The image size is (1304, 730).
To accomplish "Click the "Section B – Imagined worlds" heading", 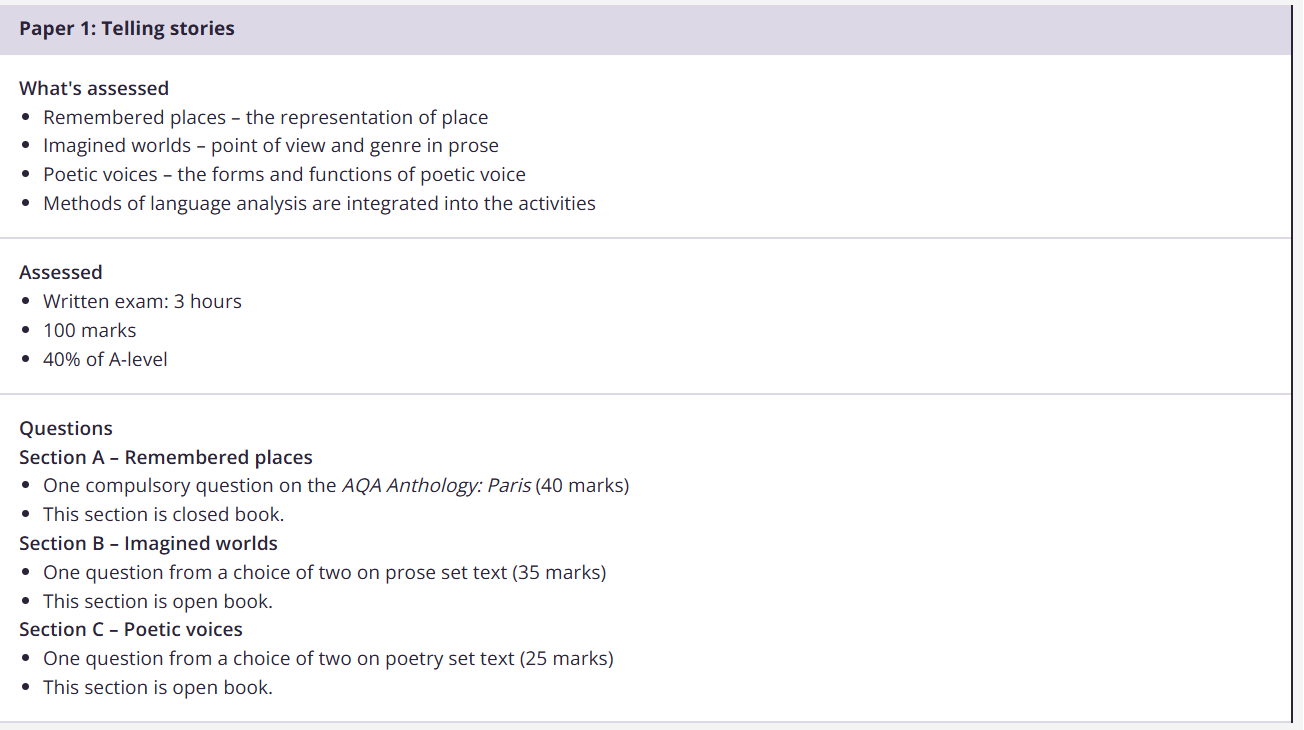I will coord(148,543).
